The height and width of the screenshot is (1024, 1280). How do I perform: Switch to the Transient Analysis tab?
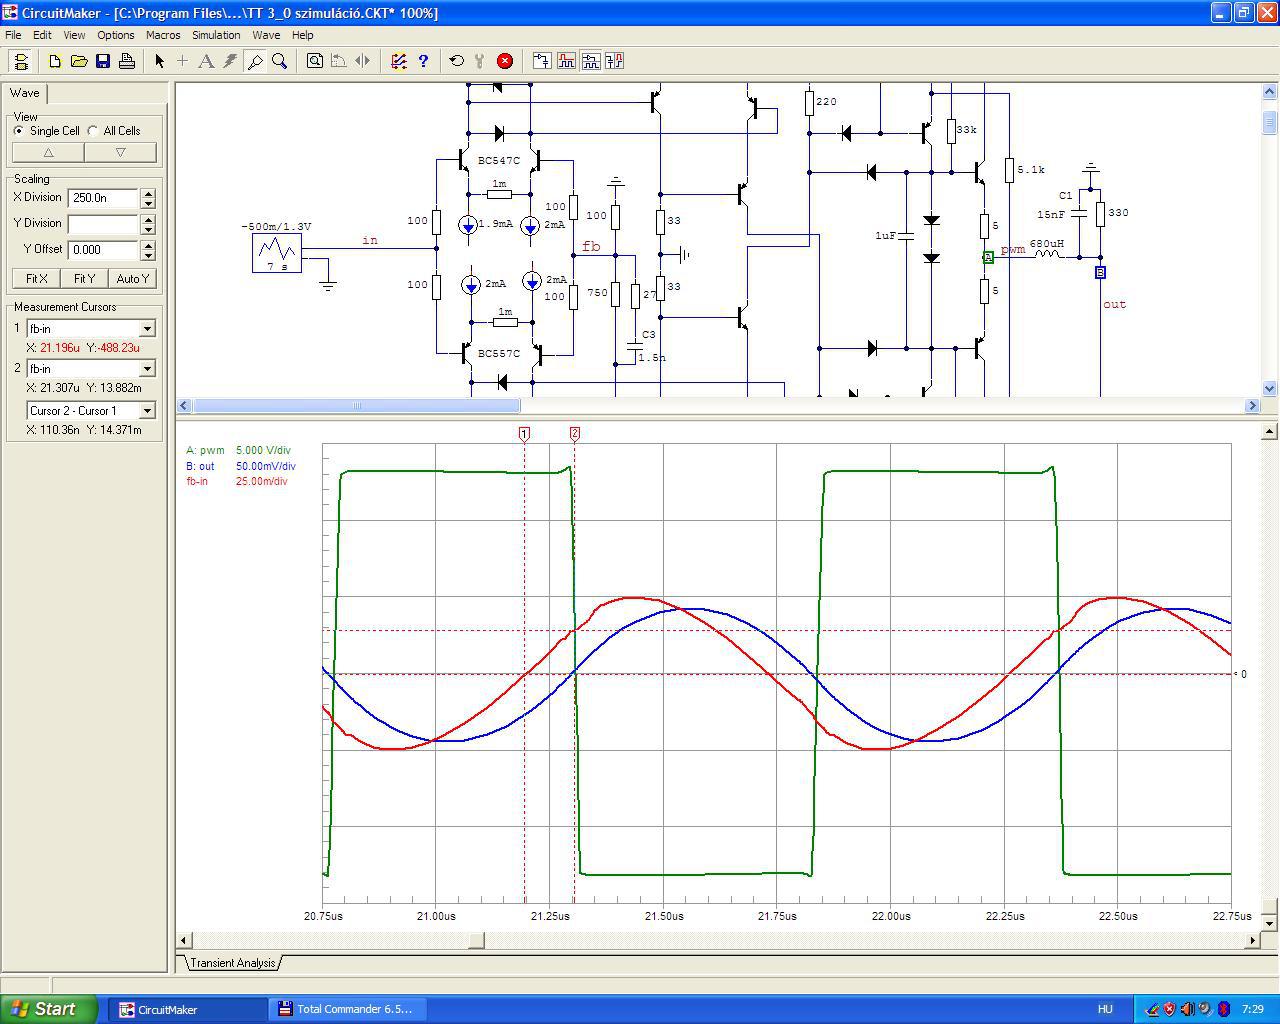click(232, 963)
